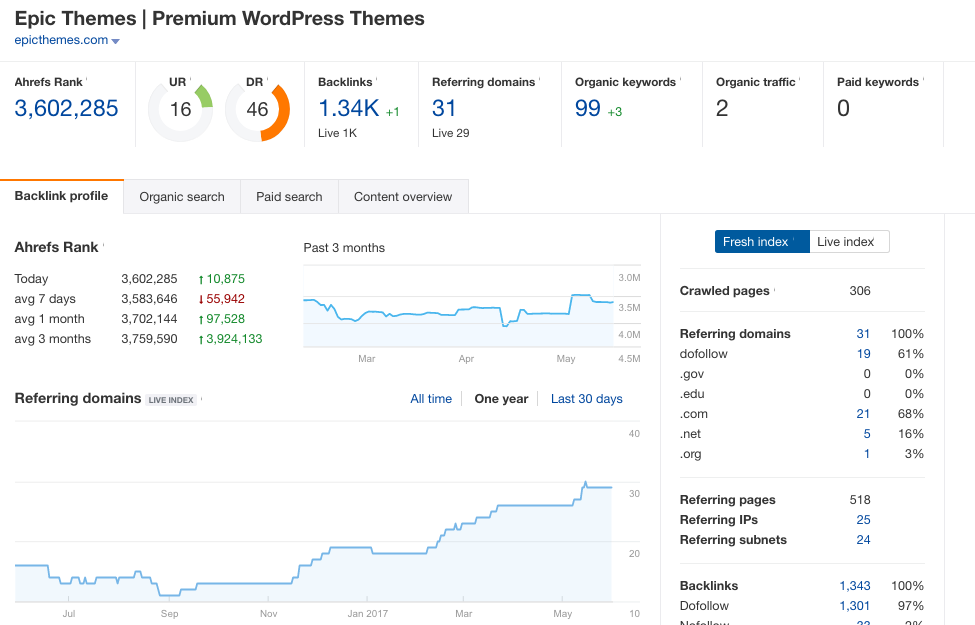Click avg 7 days rank value 3,583,646
The height and width of the screenshot is (625, 975).
coord(149,299)
